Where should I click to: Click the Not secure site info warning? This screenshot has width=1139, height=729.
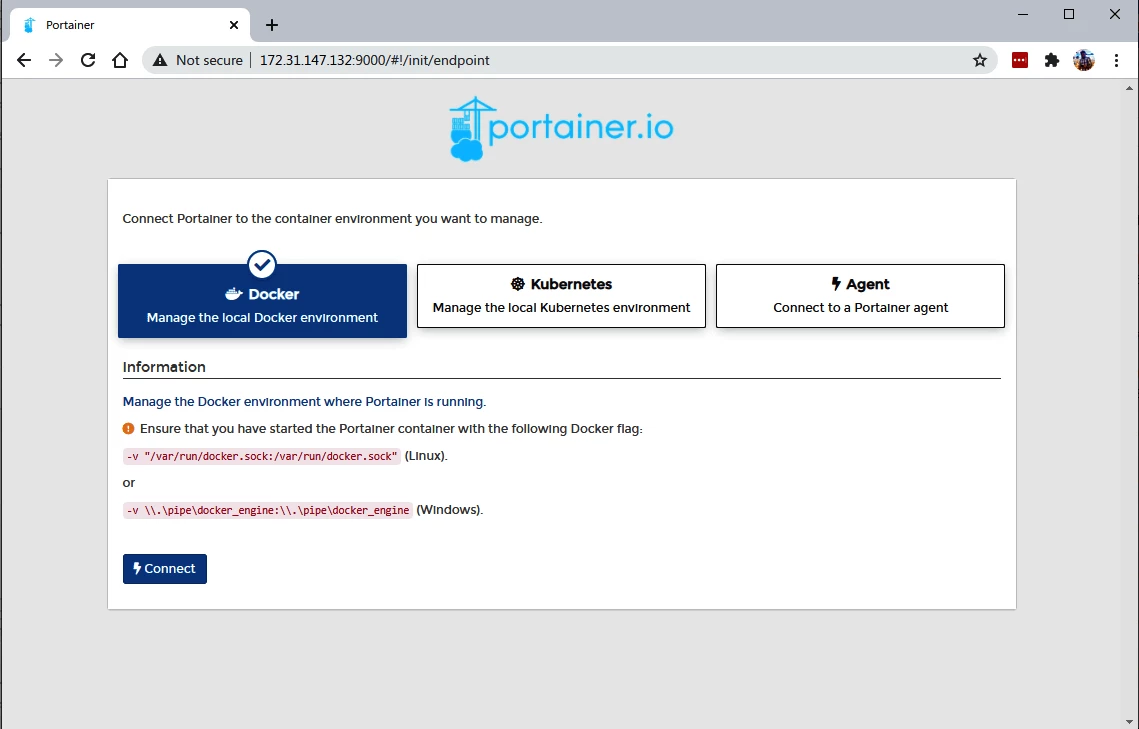click(x=198, y=60)
